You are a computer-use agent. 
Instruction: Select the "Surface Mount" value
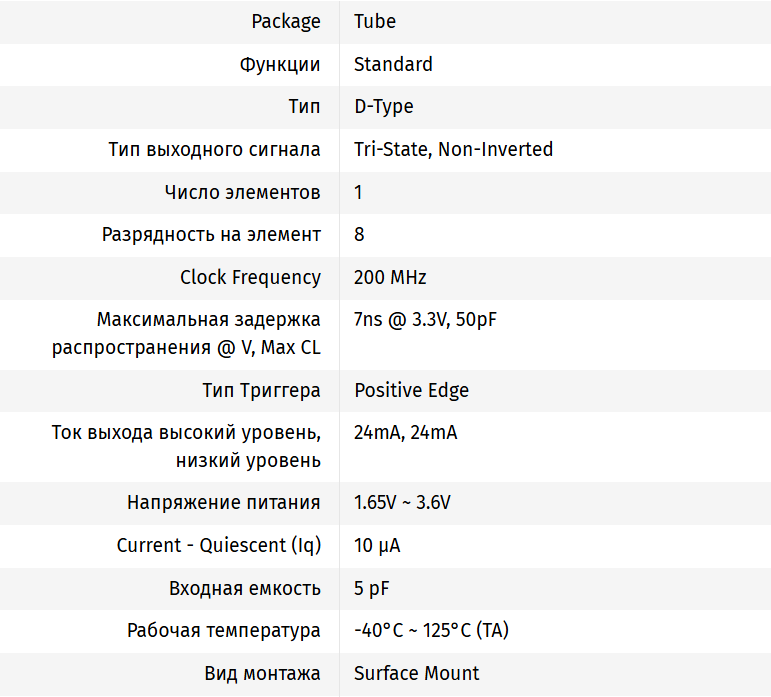(416, 674)
